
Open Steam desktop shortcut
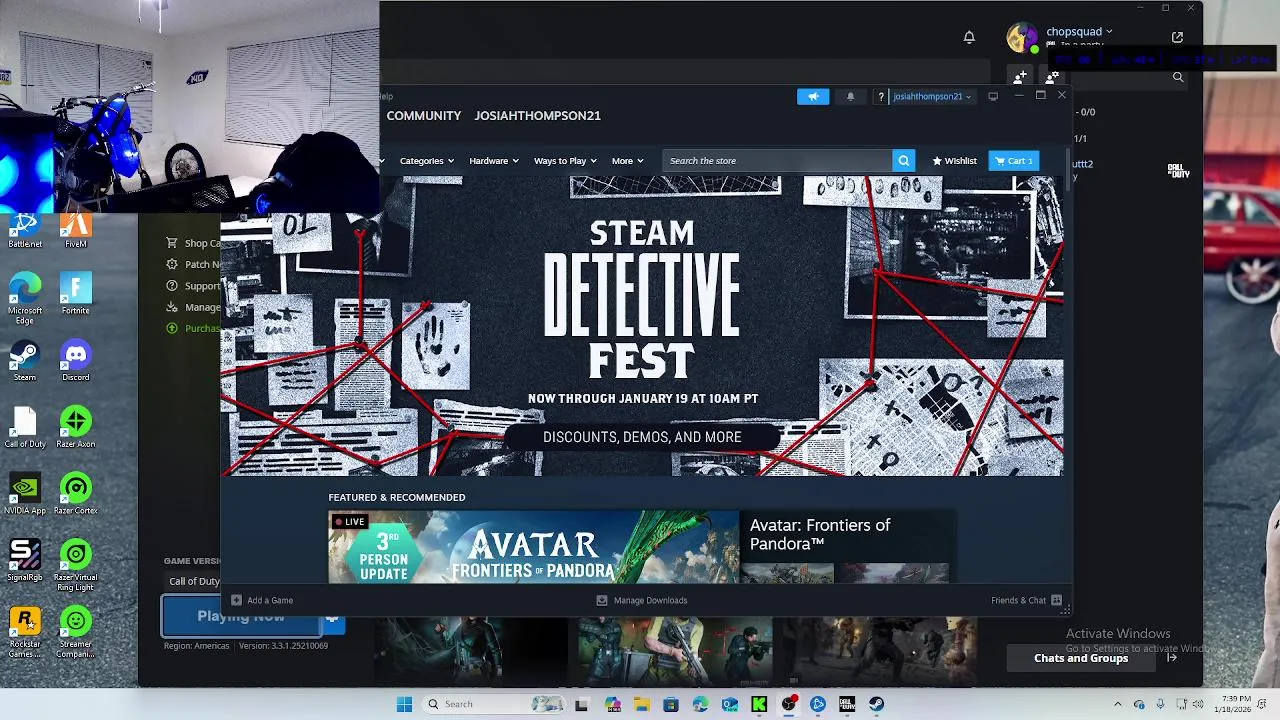coord(25,361)
